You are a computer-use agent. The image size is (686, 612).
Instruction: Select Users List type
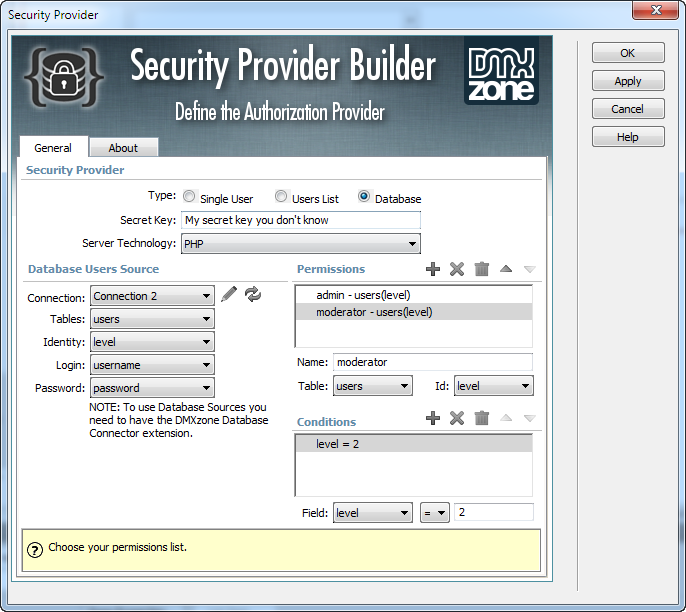coord(281,196)
